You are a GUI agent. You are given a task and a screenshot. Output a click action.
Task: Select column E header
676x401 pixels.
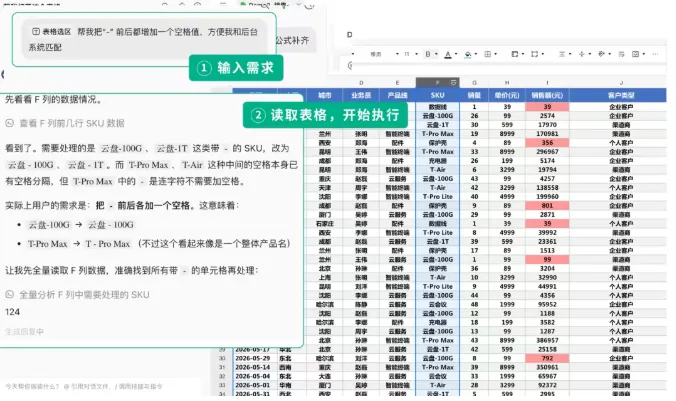click(397, 83)
